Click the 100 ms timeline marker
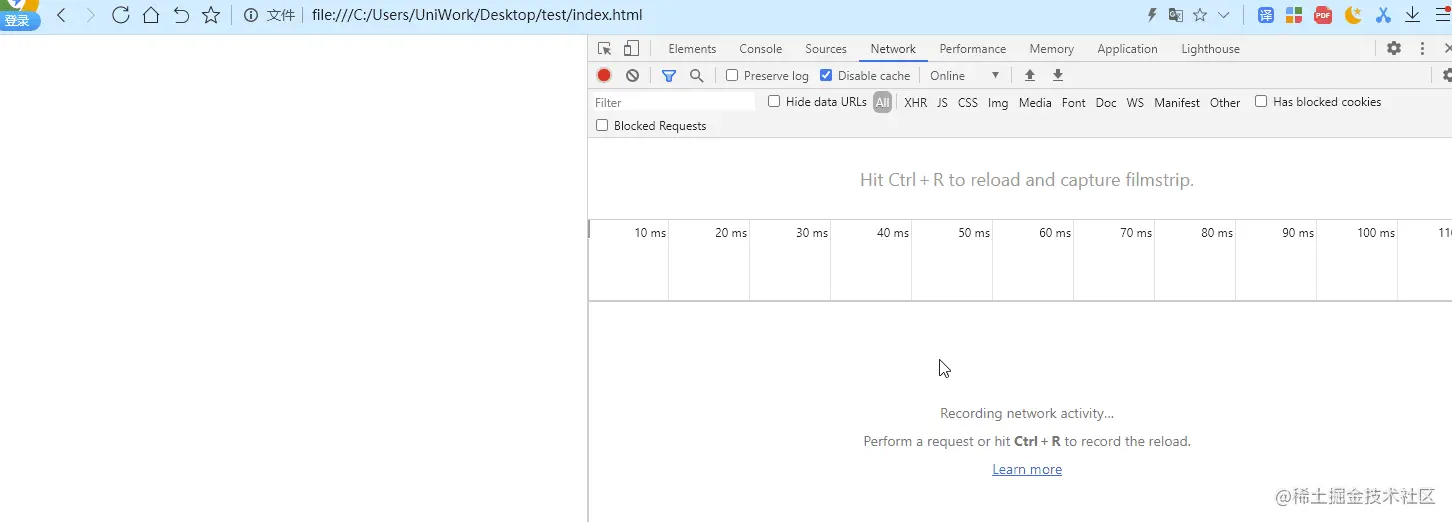 pyautogui.click(x=1376, y=233)
